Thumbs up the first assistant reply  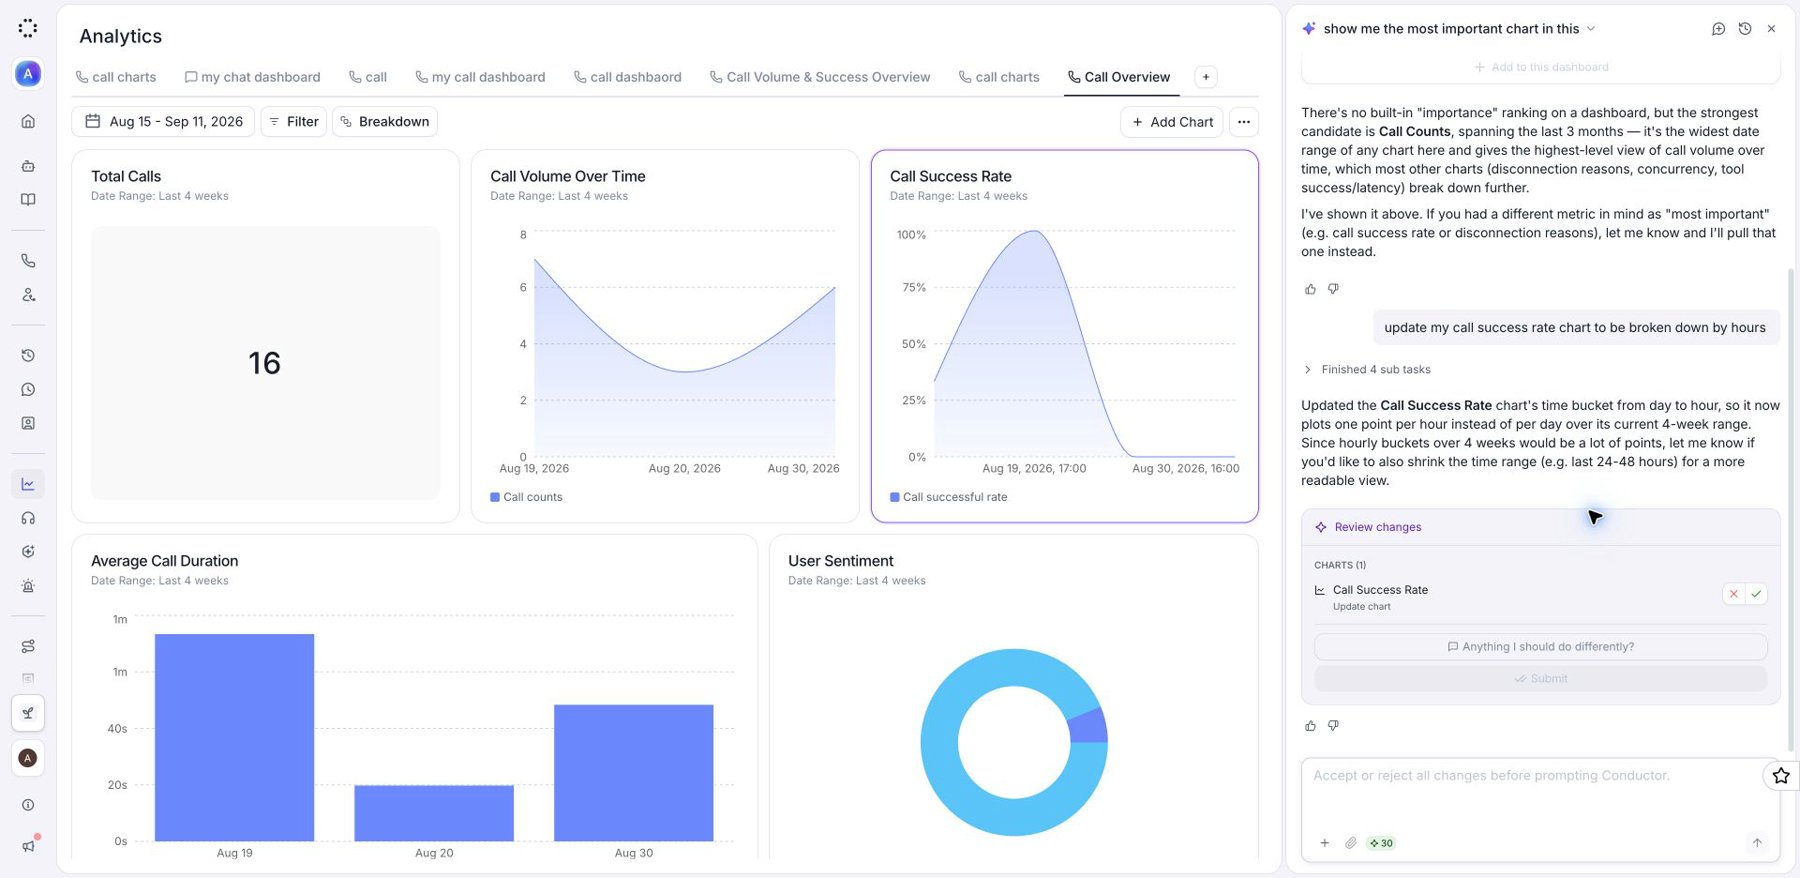click(x=1311, y=289)
